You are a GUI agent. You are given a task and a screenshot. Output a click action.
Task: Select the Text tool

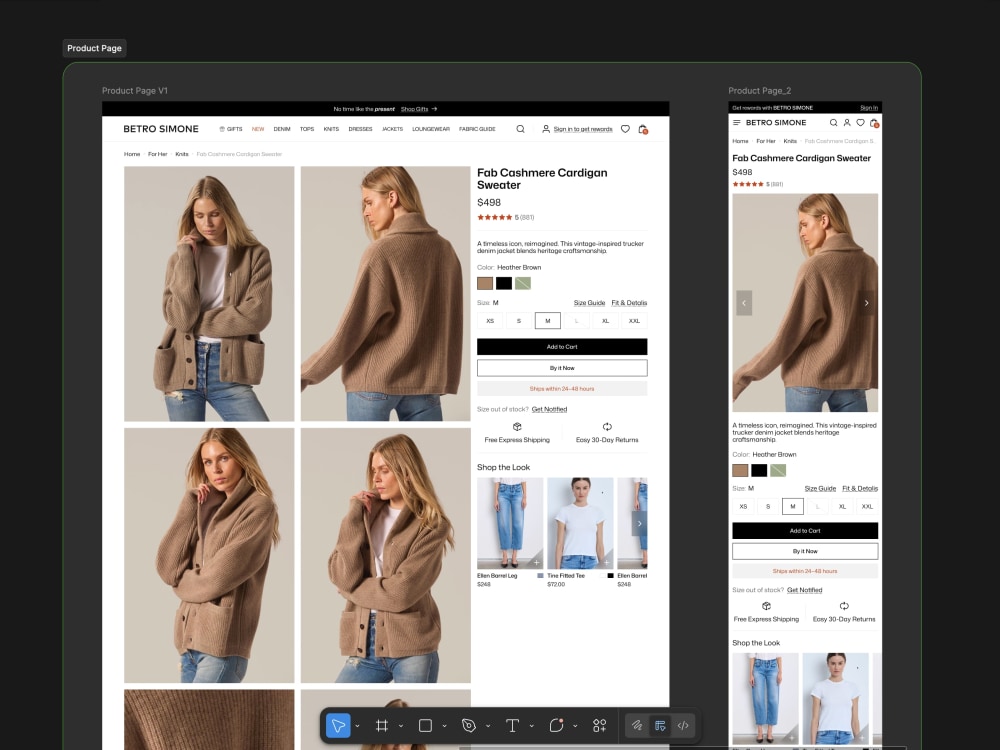(x=512, y=726)
